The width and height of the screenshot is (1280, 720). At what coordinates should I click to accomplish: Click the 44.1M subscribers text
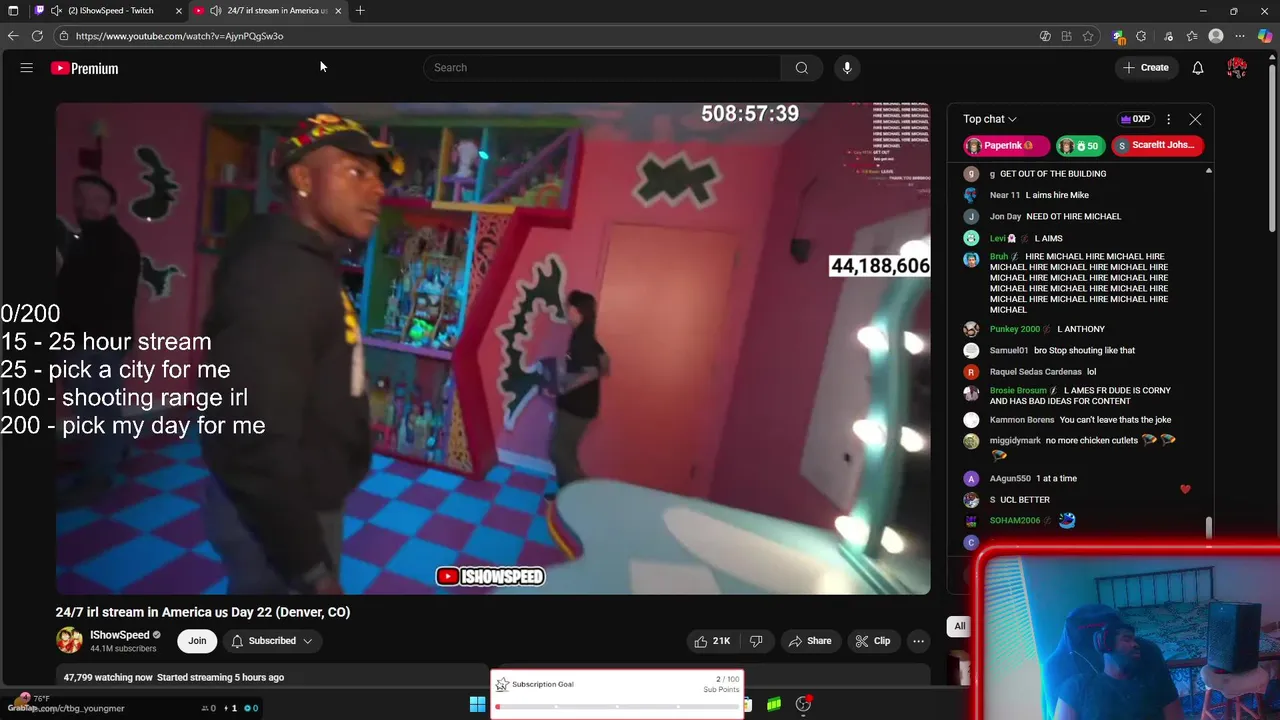point(123,649)
